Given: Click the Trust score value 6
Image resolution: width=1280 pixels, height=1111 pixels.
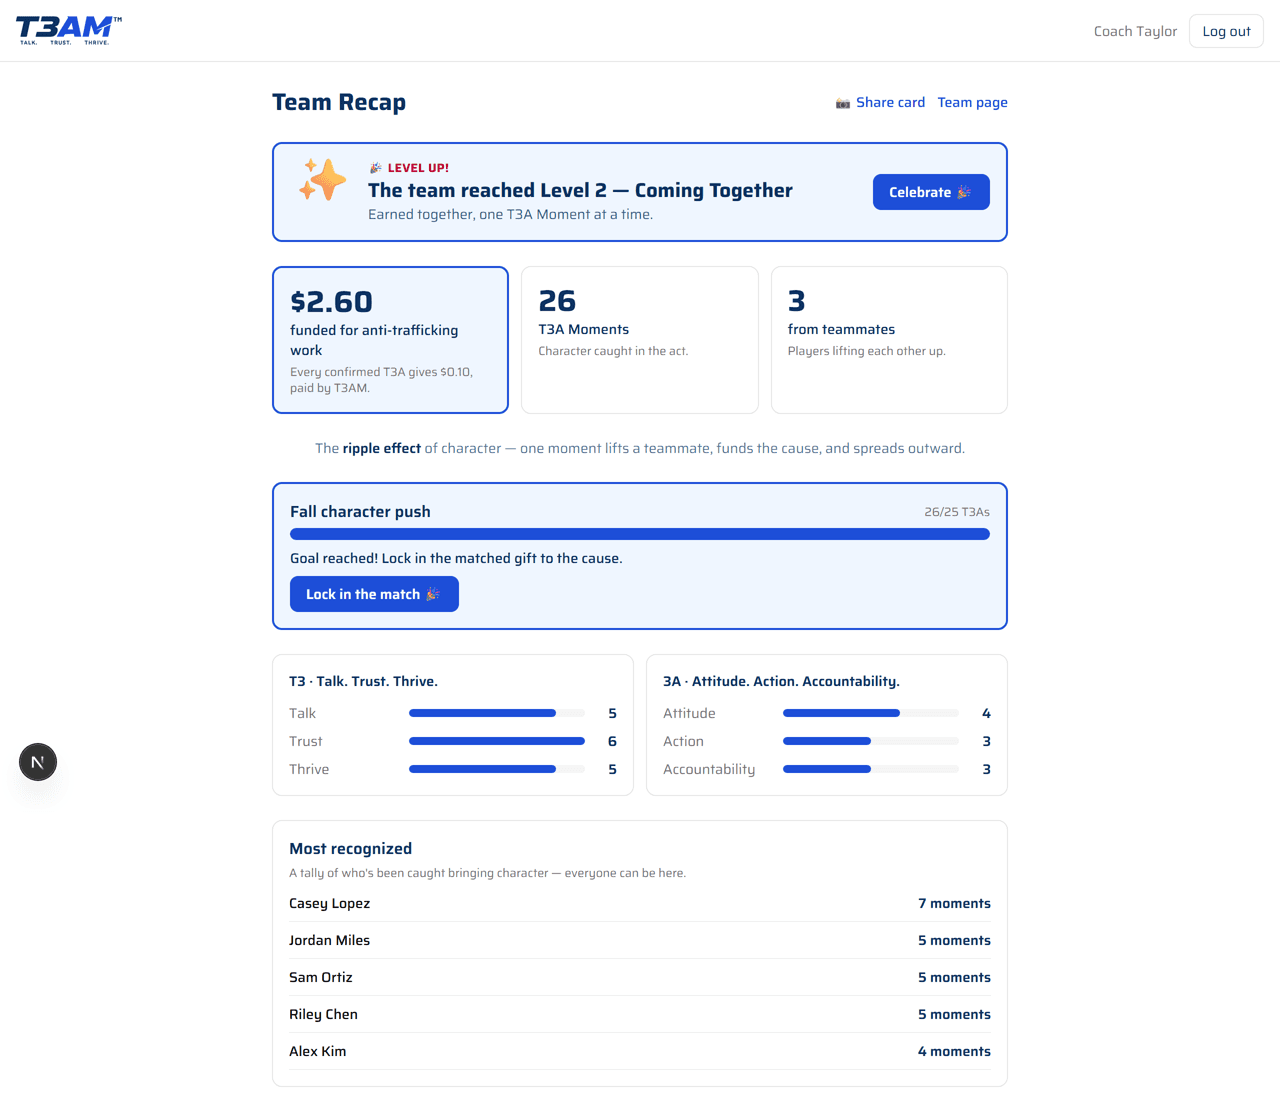Looking at the screenshot, I should tap(612, 741).
